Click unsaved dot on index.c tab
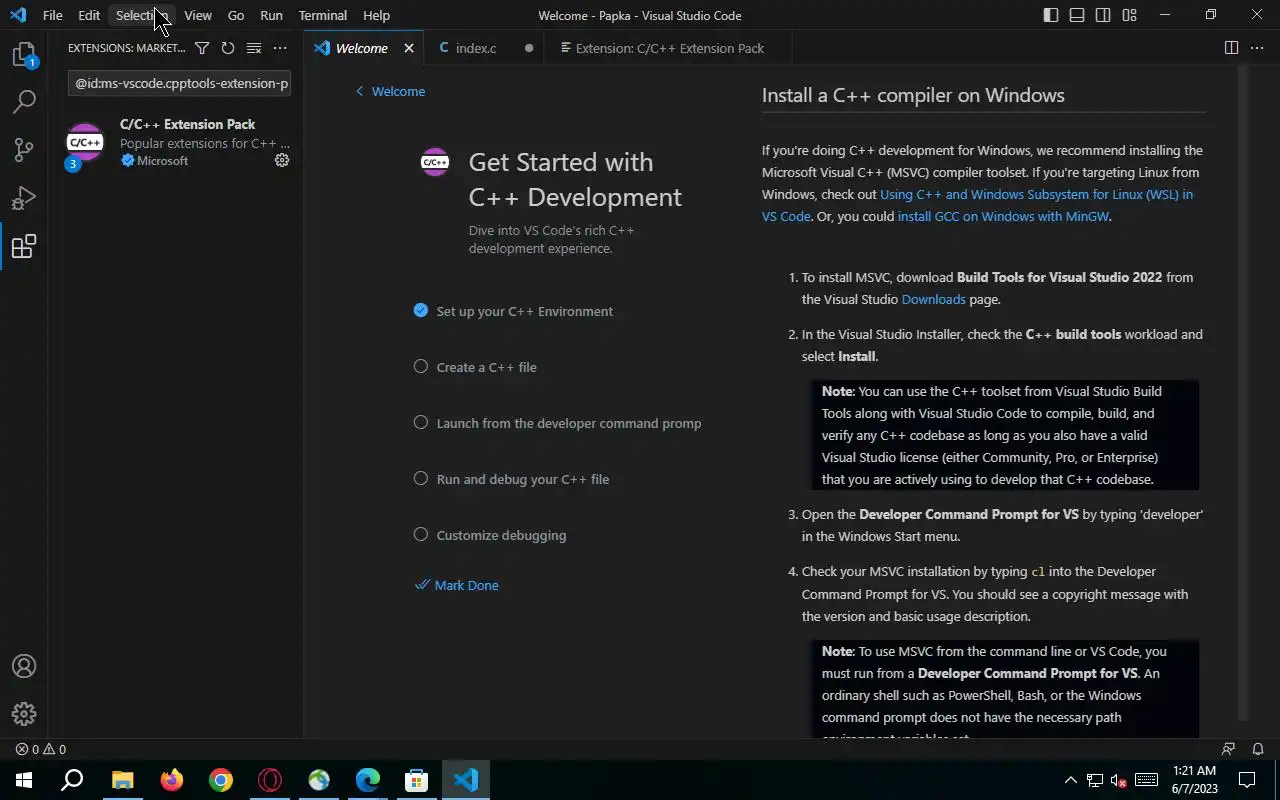This screenshot has height=800, width=1280. [529, 48]
